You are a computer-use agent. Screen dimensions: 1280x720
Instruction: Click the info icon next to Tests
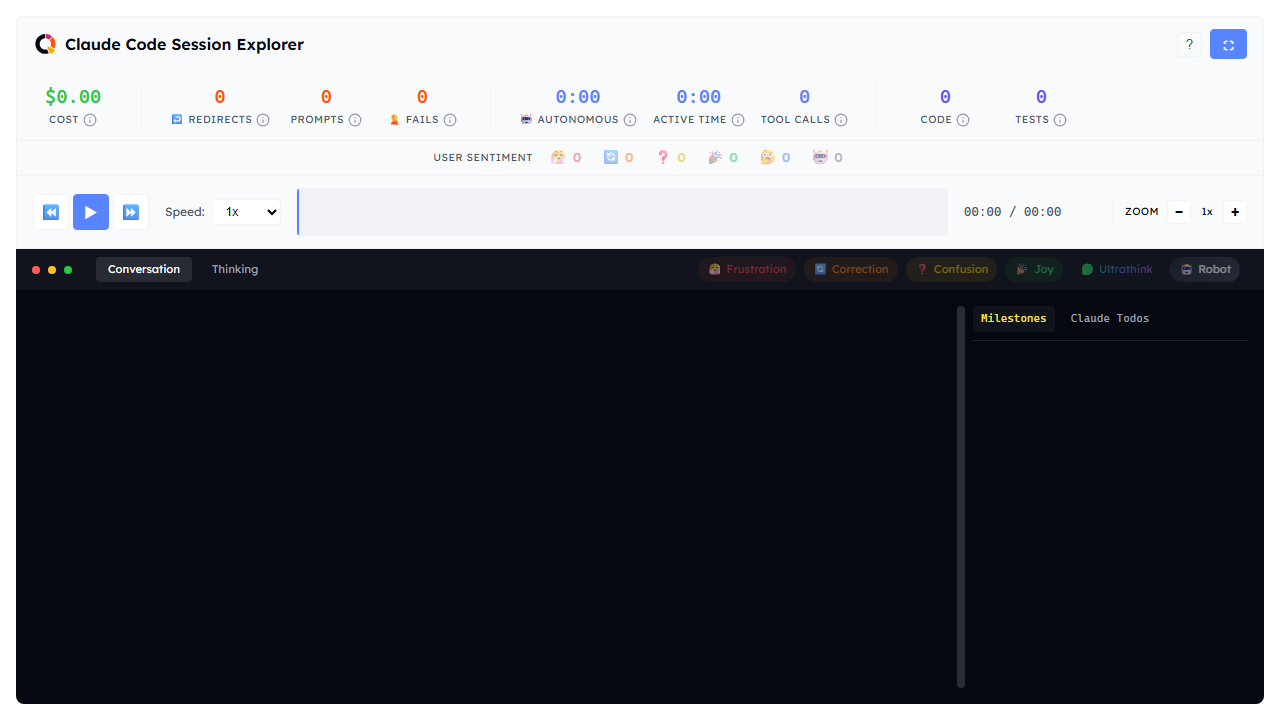tap(1060, 120)
